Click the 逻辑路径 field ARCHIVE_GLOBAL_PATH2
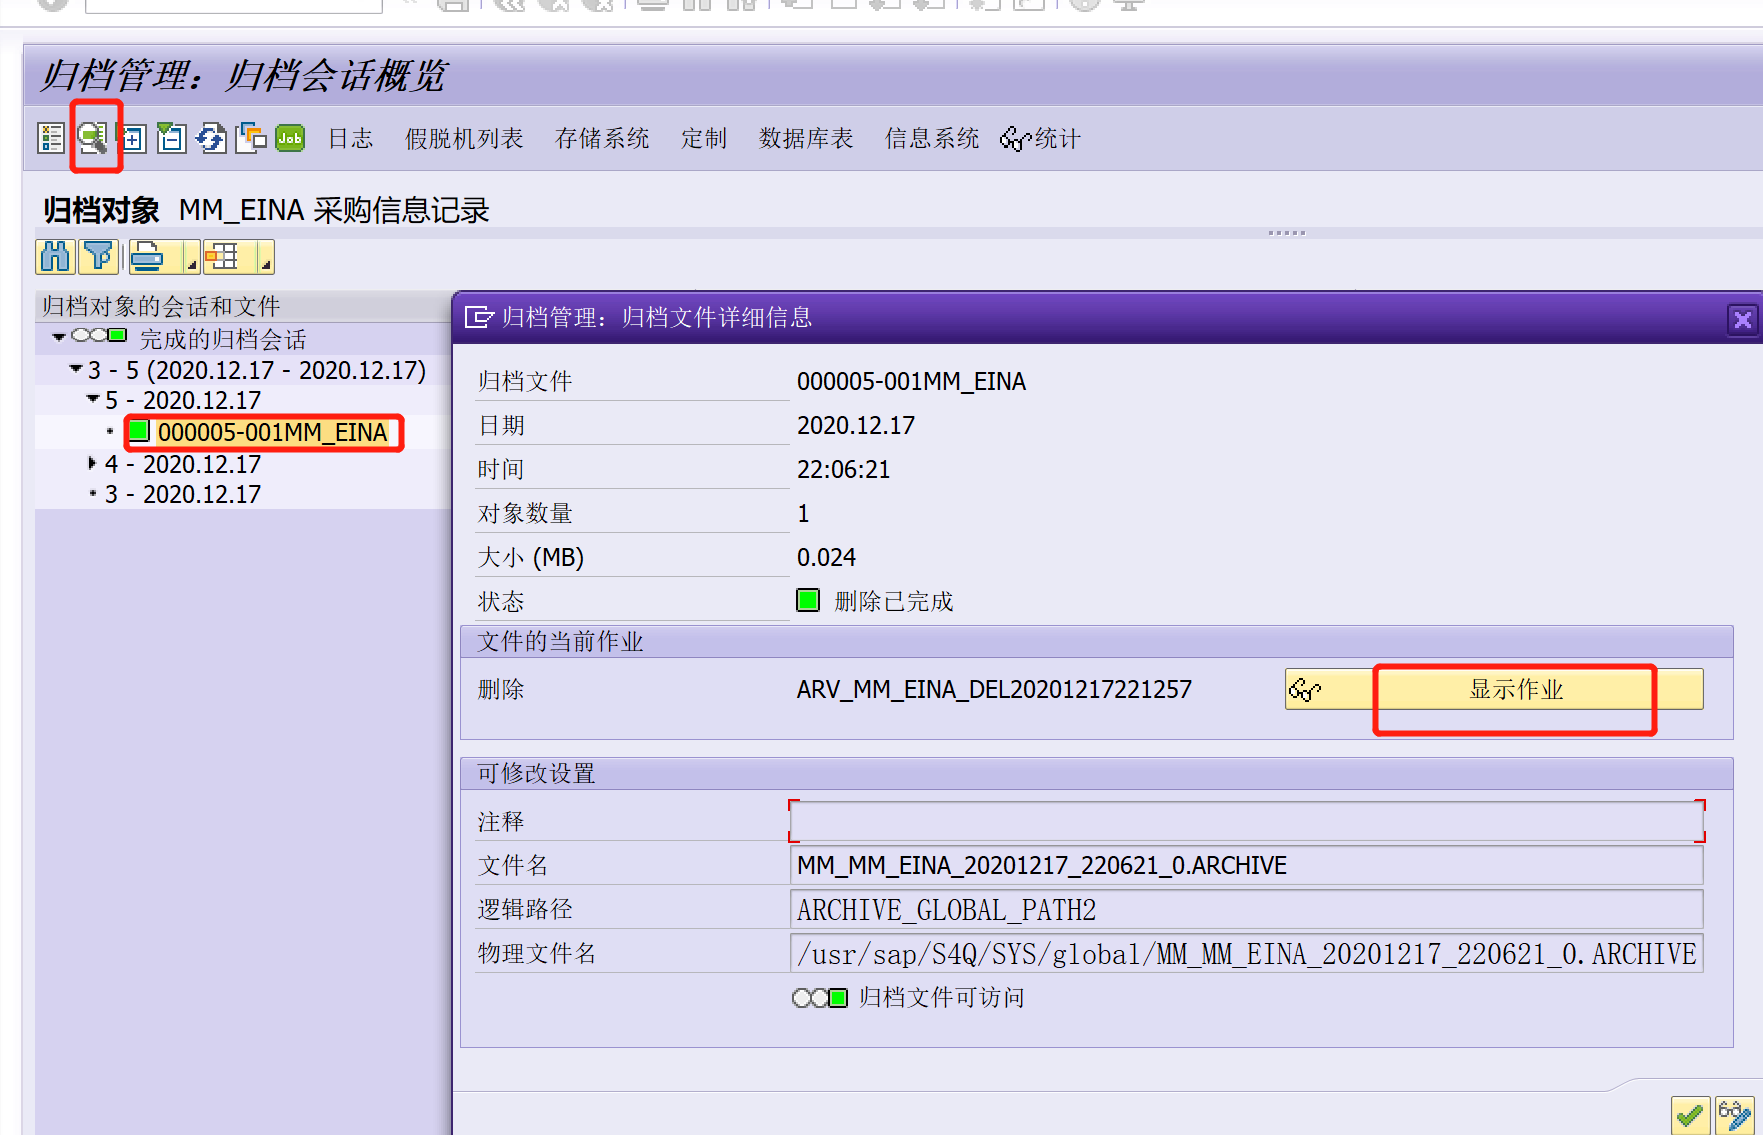The image size is (1763, 1135). [1246, 909]
